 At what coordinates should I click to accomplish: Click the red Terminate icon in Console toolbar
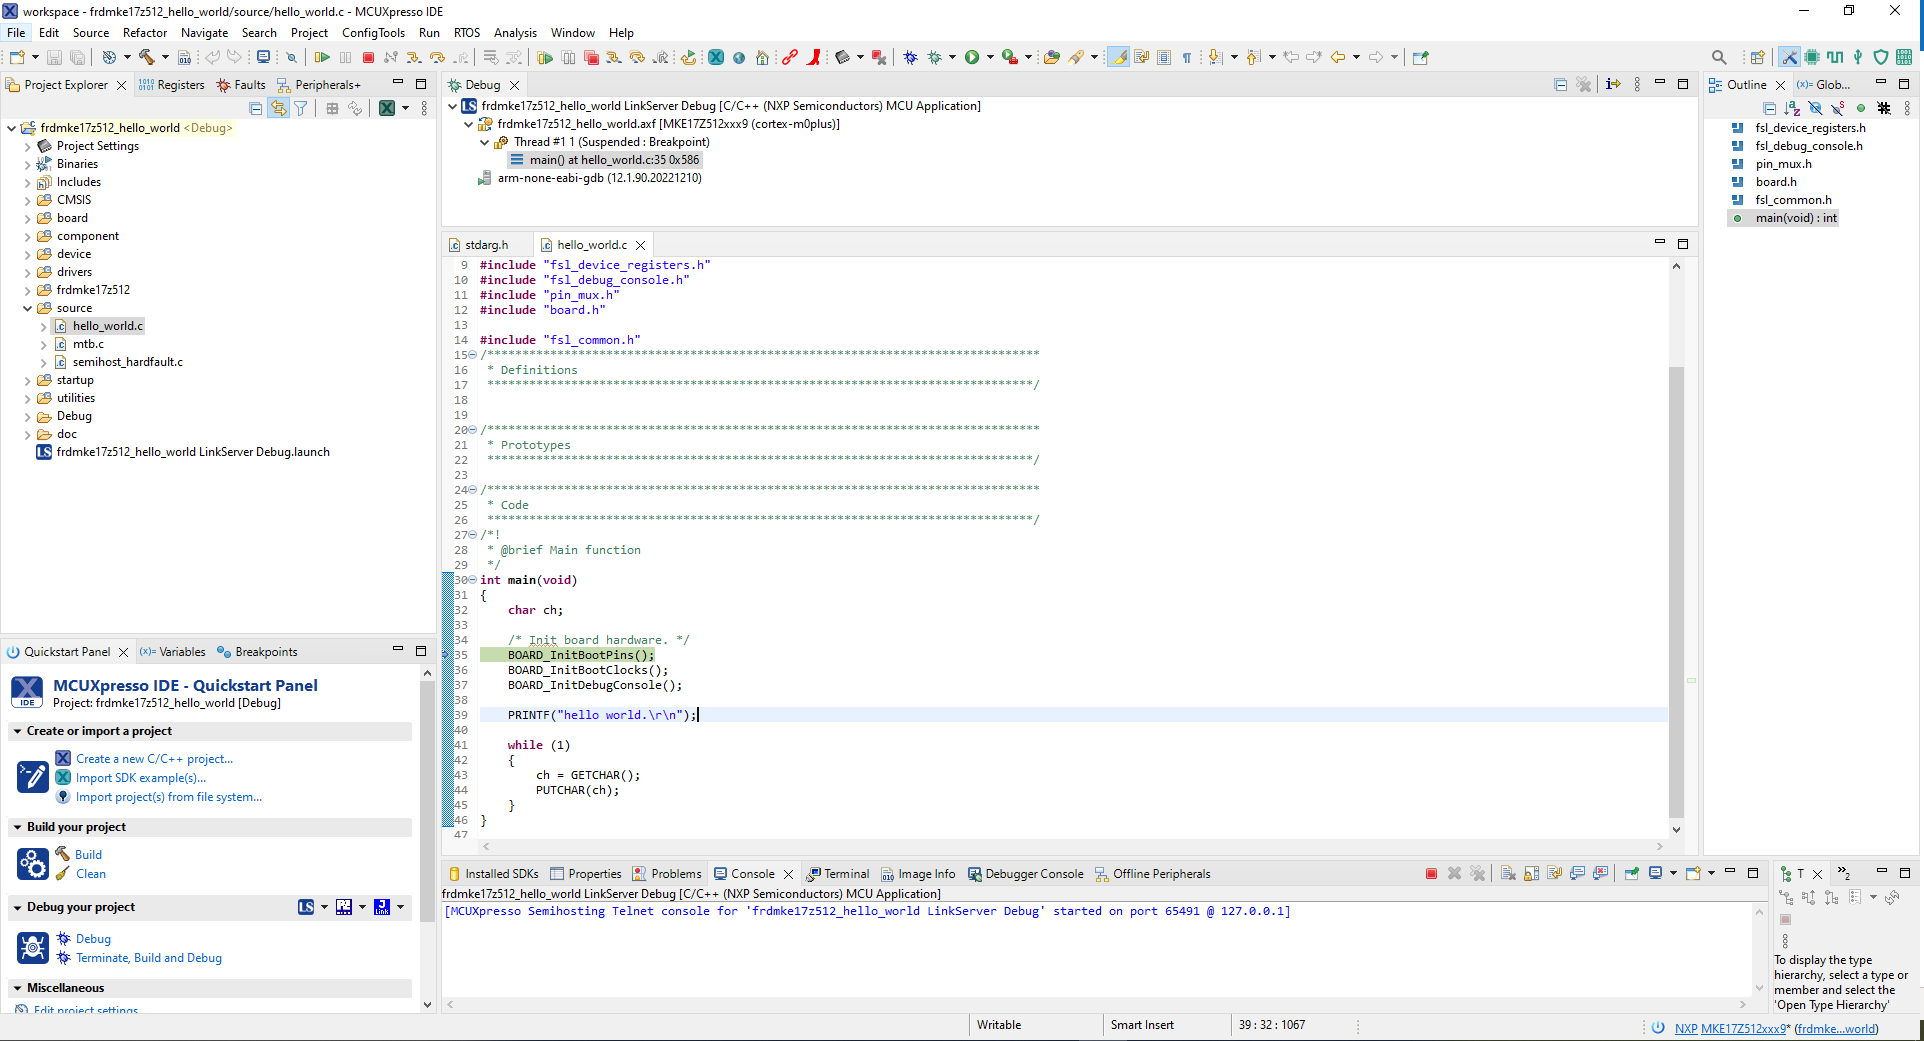tap(1431, 874)
